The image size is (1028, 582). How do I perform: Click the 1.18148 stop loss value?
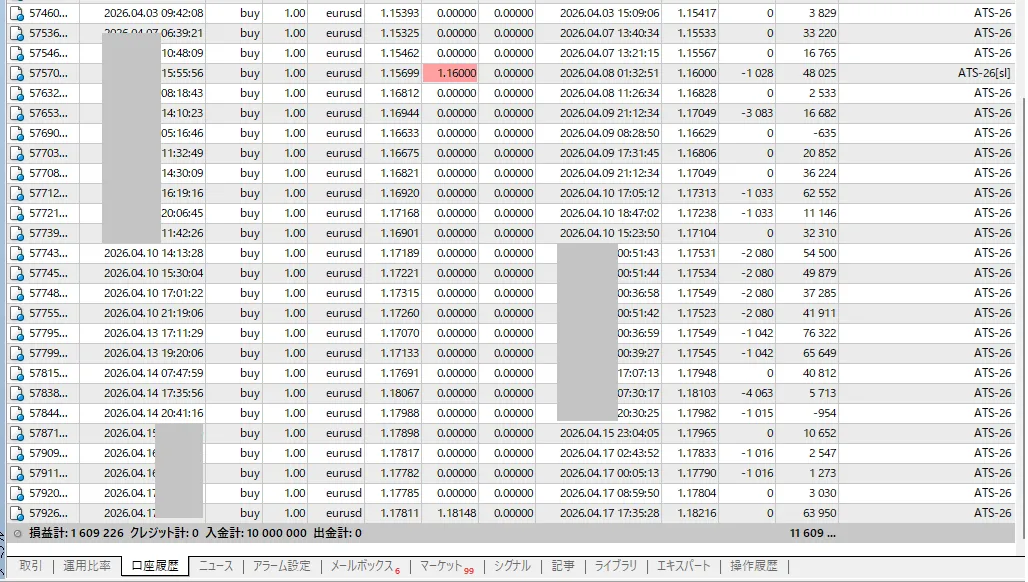pos(457,513)
